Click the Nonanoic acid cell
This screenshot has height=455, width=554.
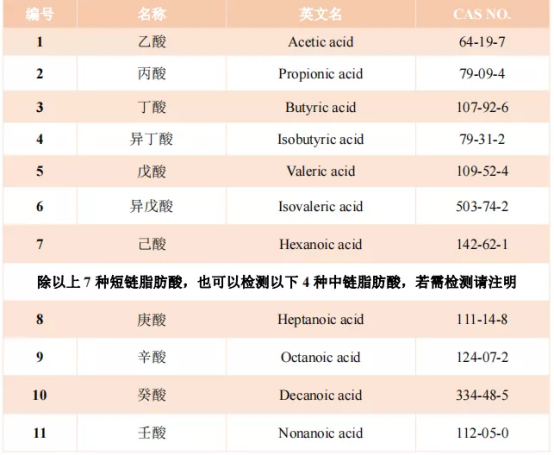click(x=320, y=433)
